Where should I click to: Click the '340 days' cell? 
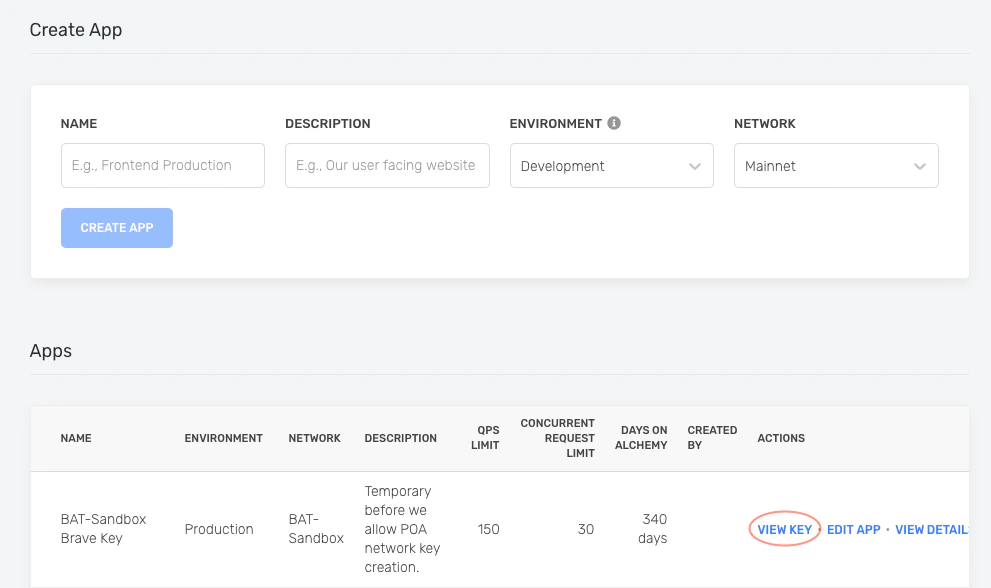click(652, 529)
